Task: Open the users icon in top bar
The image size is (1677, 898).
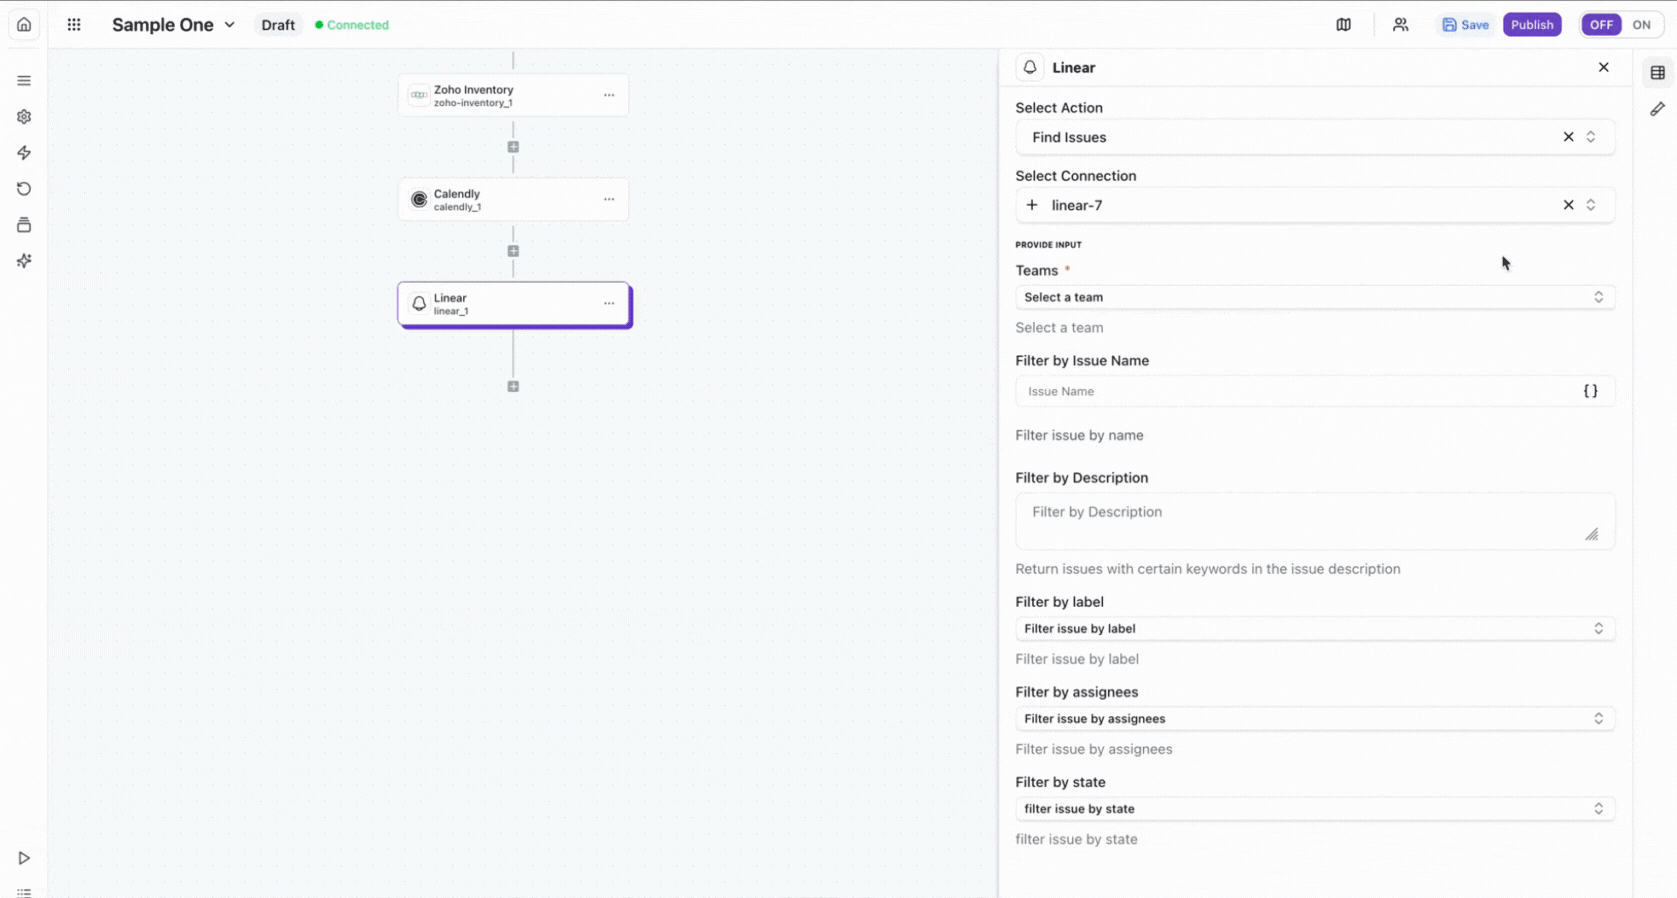Action: coord(1400,25)
